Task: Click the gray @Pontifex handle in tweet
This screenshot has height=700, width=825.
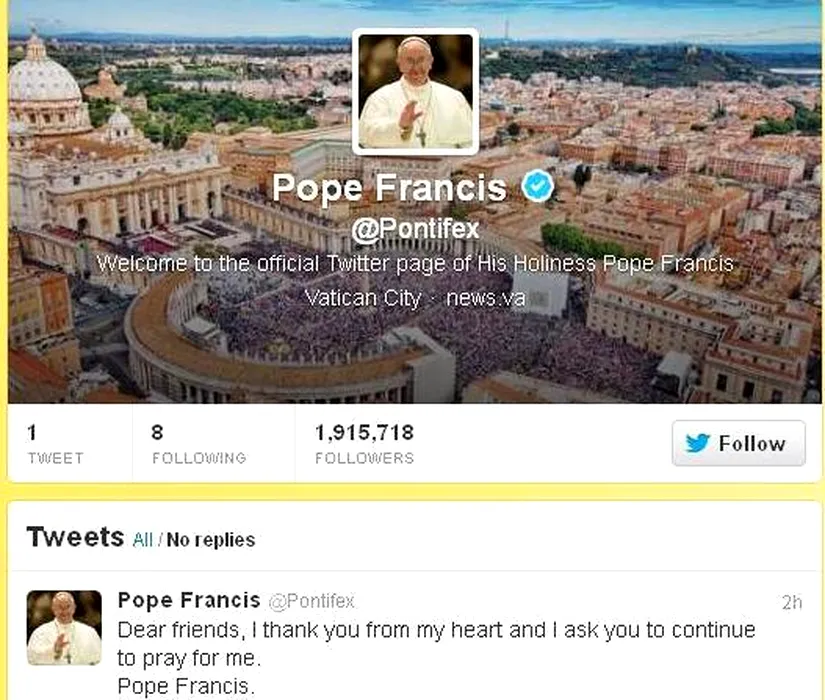Action: (310, 602)
